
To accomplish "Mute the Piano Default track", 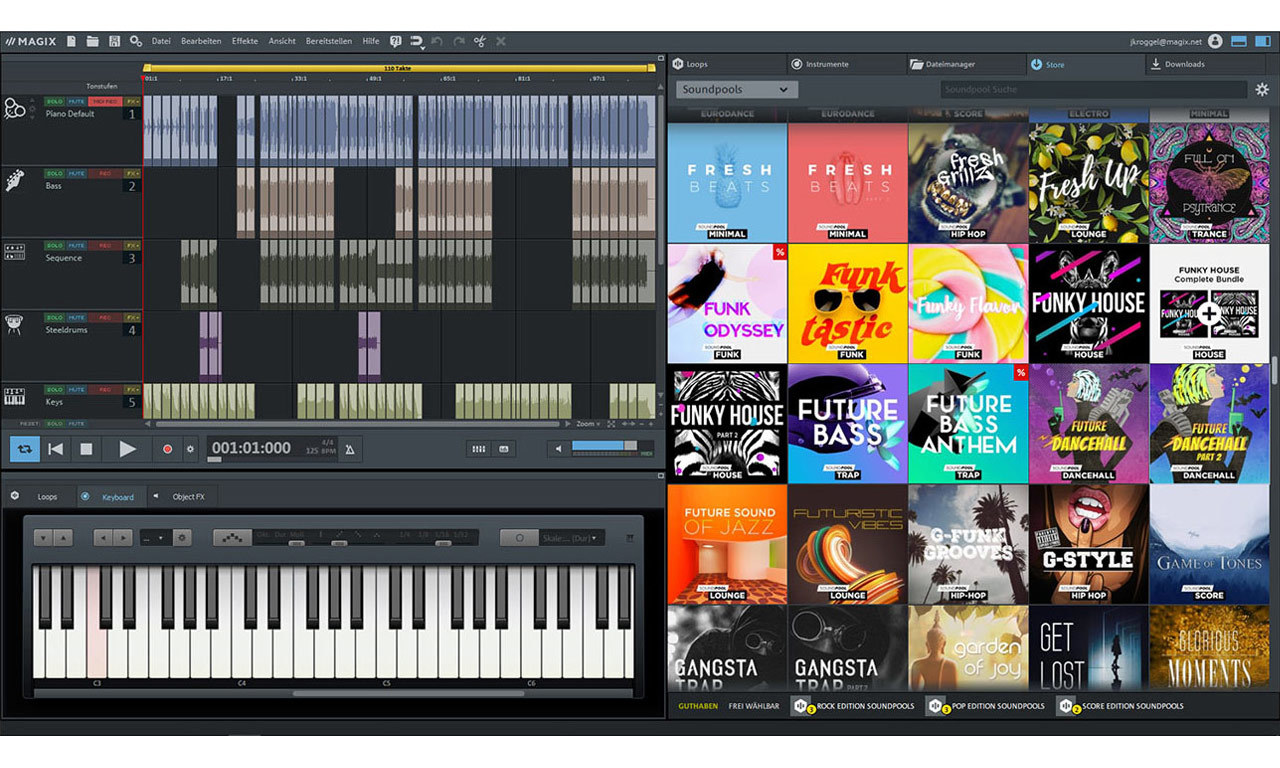I will pyautogui.click(x=76, y=102).
